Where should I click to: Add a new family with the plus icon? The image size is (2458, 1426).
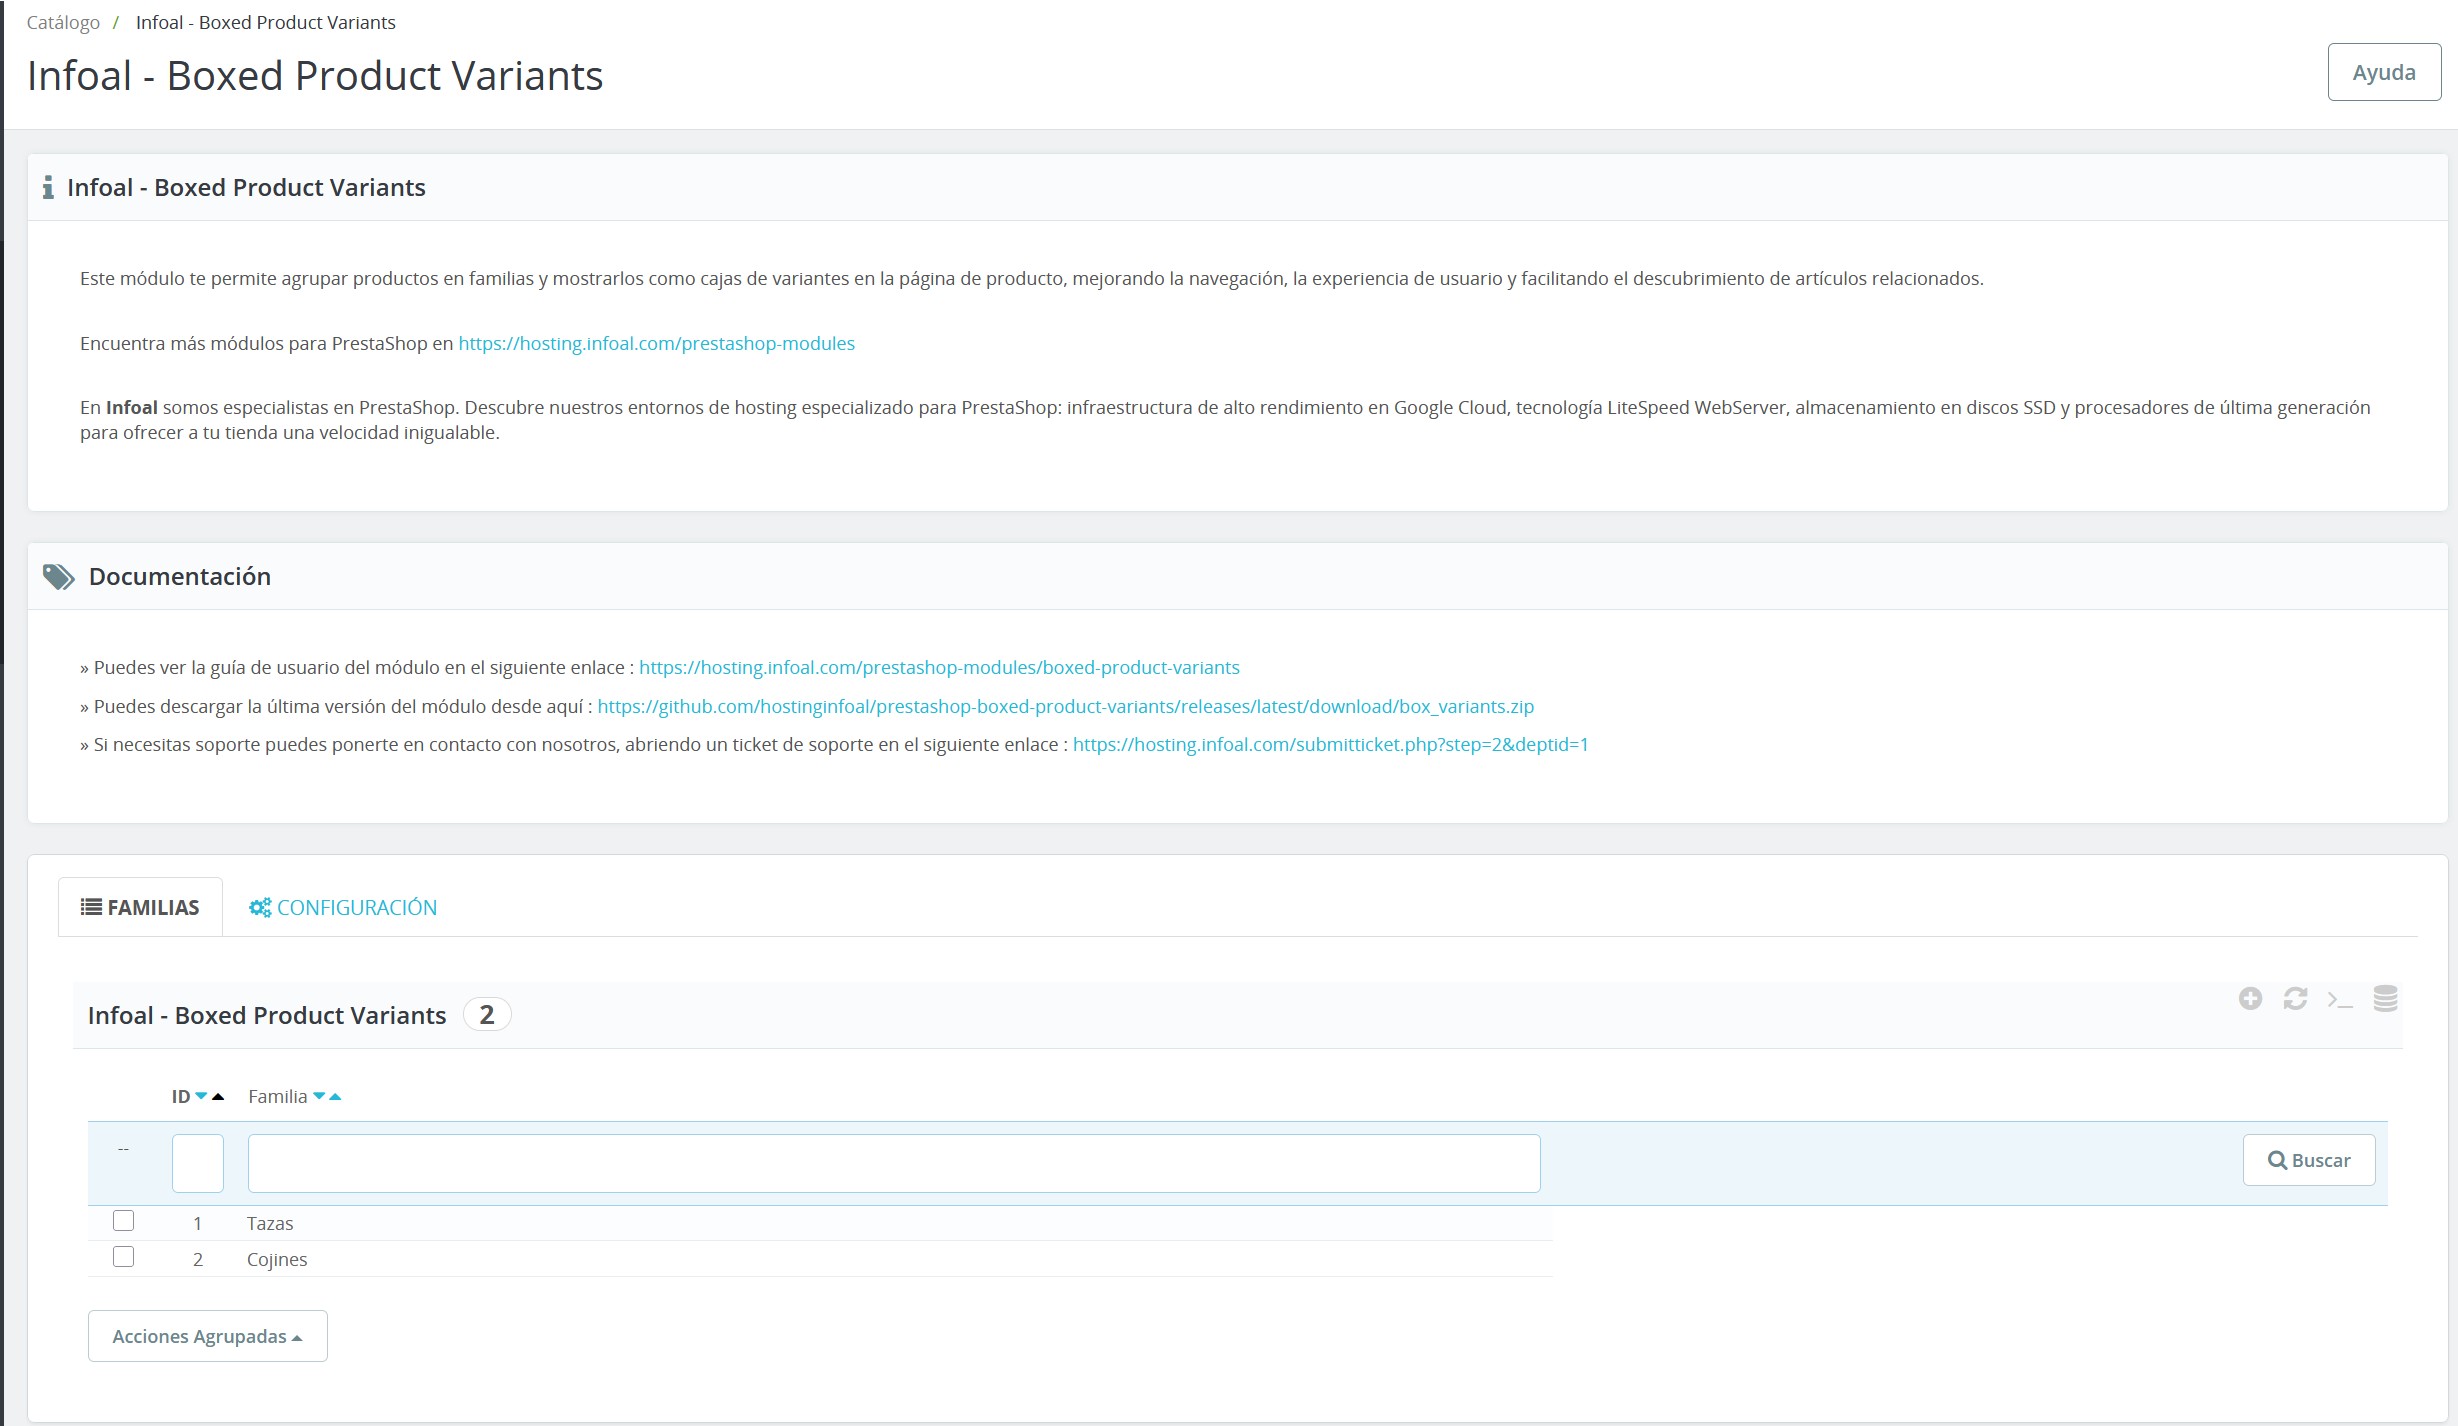click(x=2250, y=998)
